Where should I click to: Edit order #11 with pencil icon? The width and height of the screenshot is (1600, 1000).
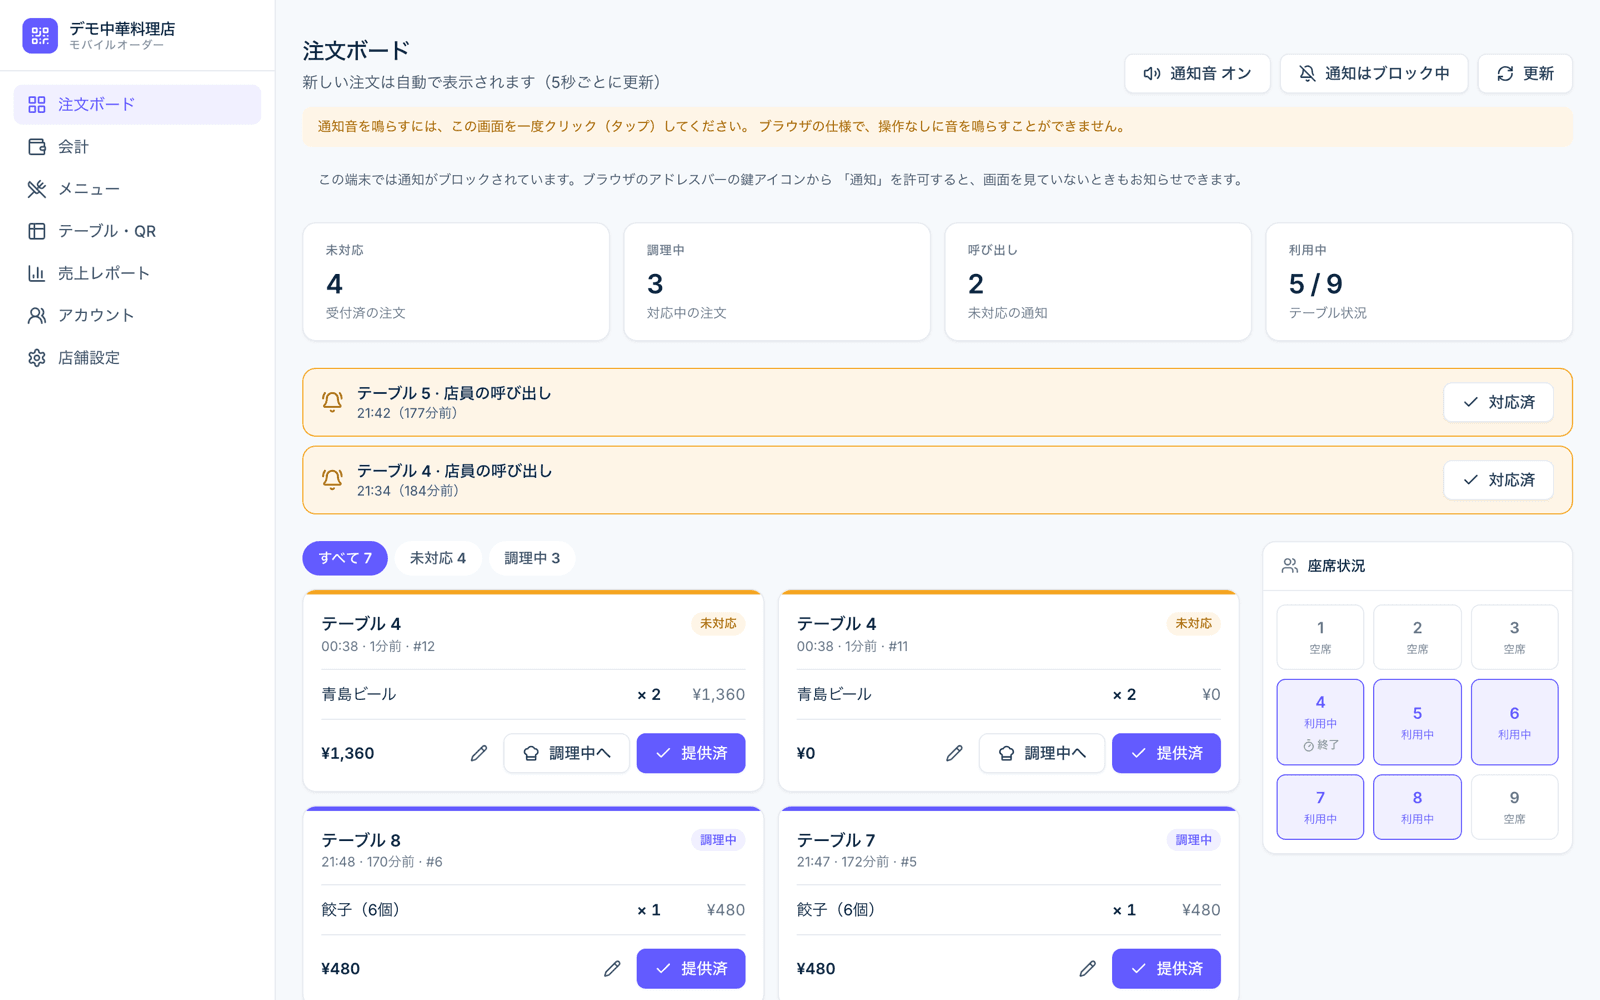point(954,753)
